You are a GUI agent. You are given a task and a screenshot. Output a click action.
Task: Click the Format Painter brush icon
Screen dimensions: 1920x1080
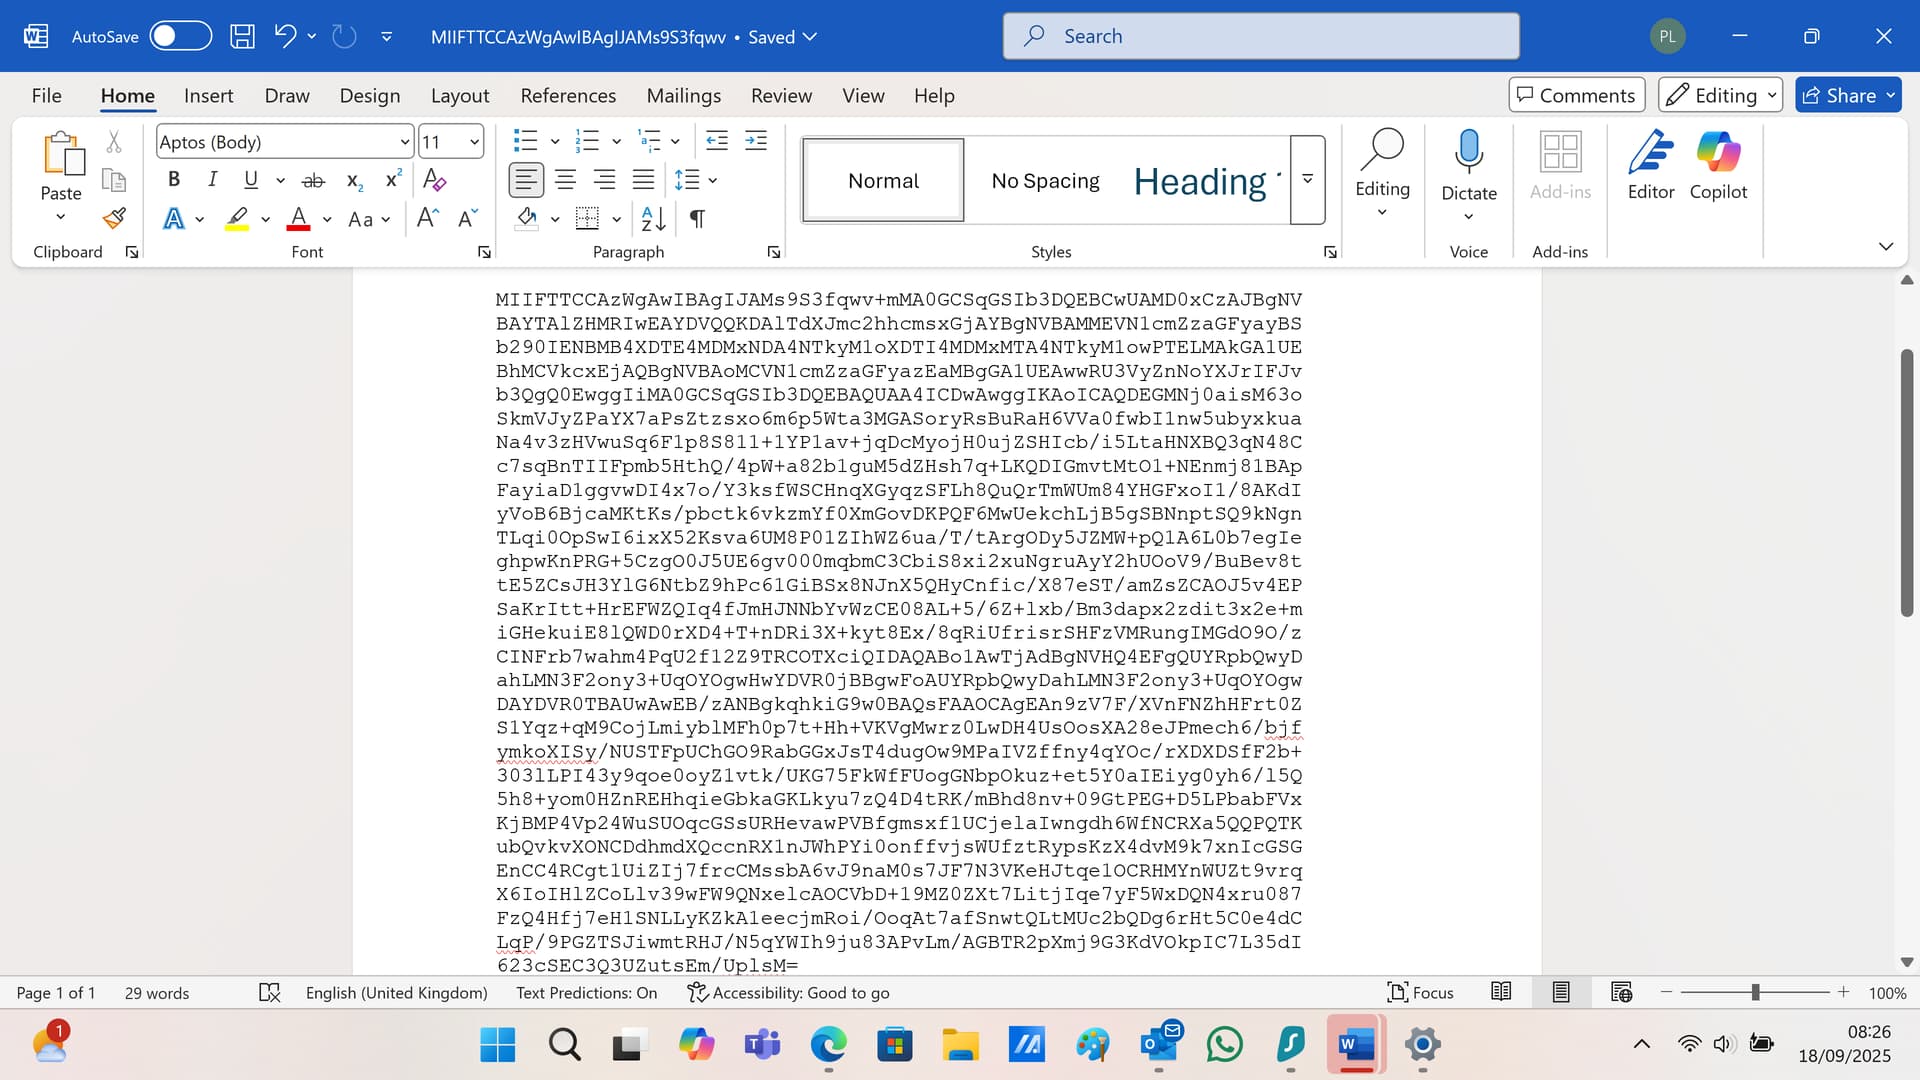[x=114, y=218]
